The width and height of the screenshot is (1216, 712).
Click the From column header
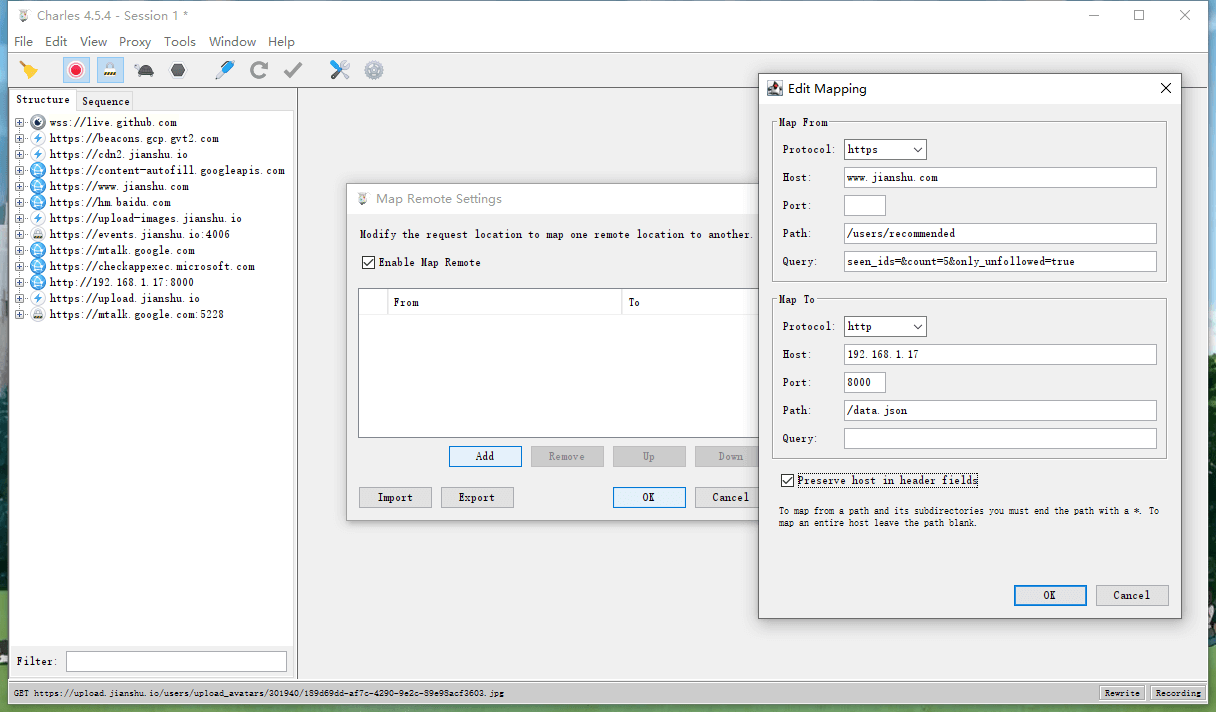tap(503, 302)
